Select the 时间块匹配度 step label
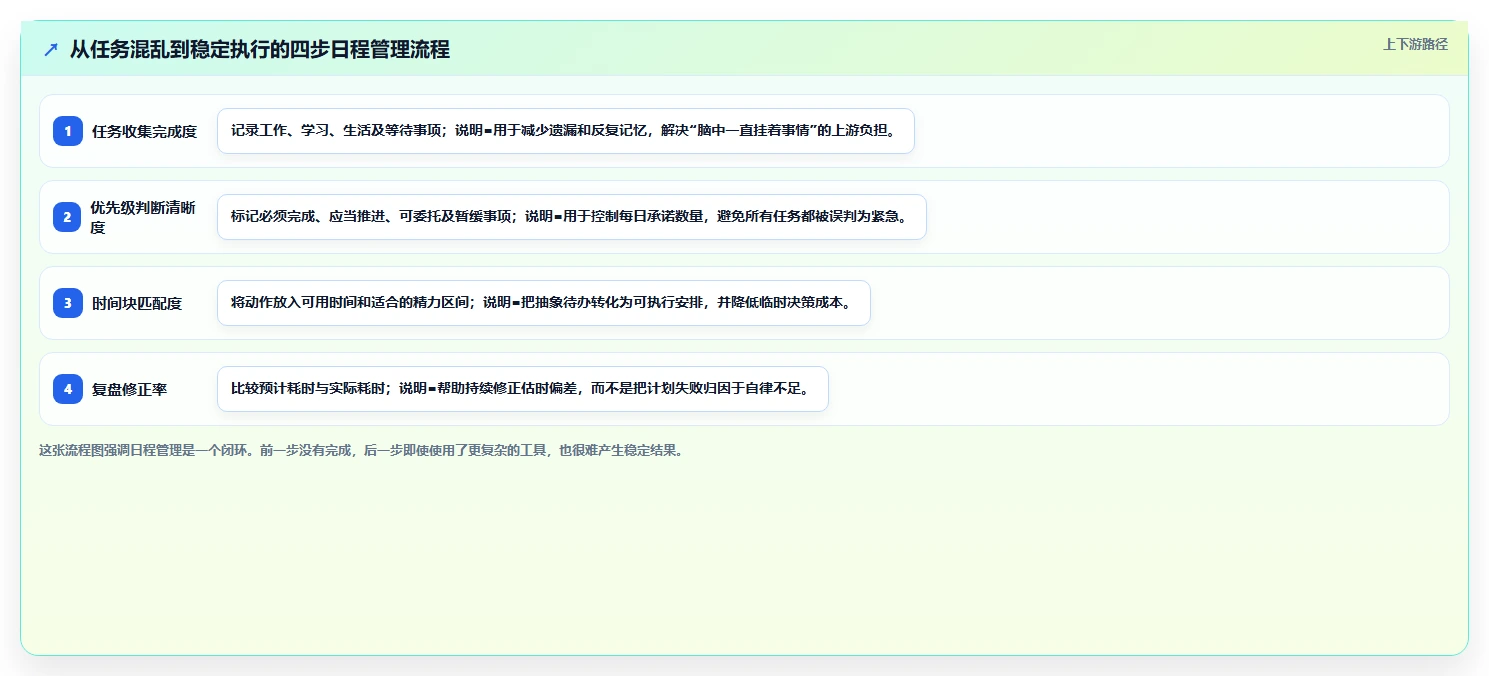 (137, 303)
